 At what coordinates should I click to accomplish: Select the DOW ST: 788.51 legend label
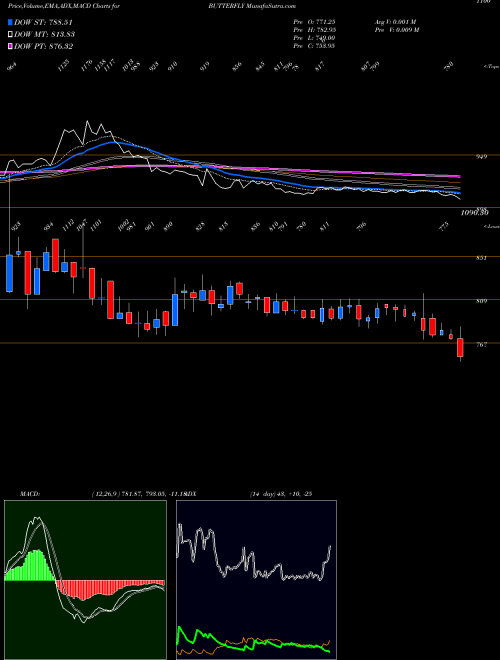(44, 23)
